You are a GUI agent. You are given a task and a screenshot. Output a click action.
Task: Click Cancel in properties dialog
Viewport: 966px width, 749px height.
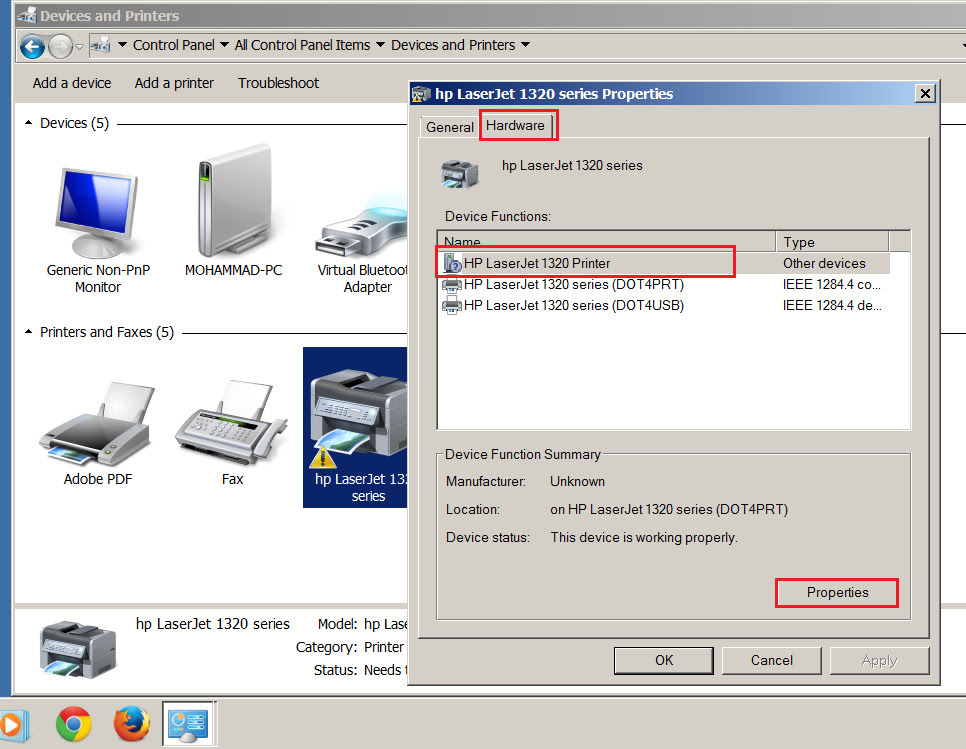click(771, 660)
